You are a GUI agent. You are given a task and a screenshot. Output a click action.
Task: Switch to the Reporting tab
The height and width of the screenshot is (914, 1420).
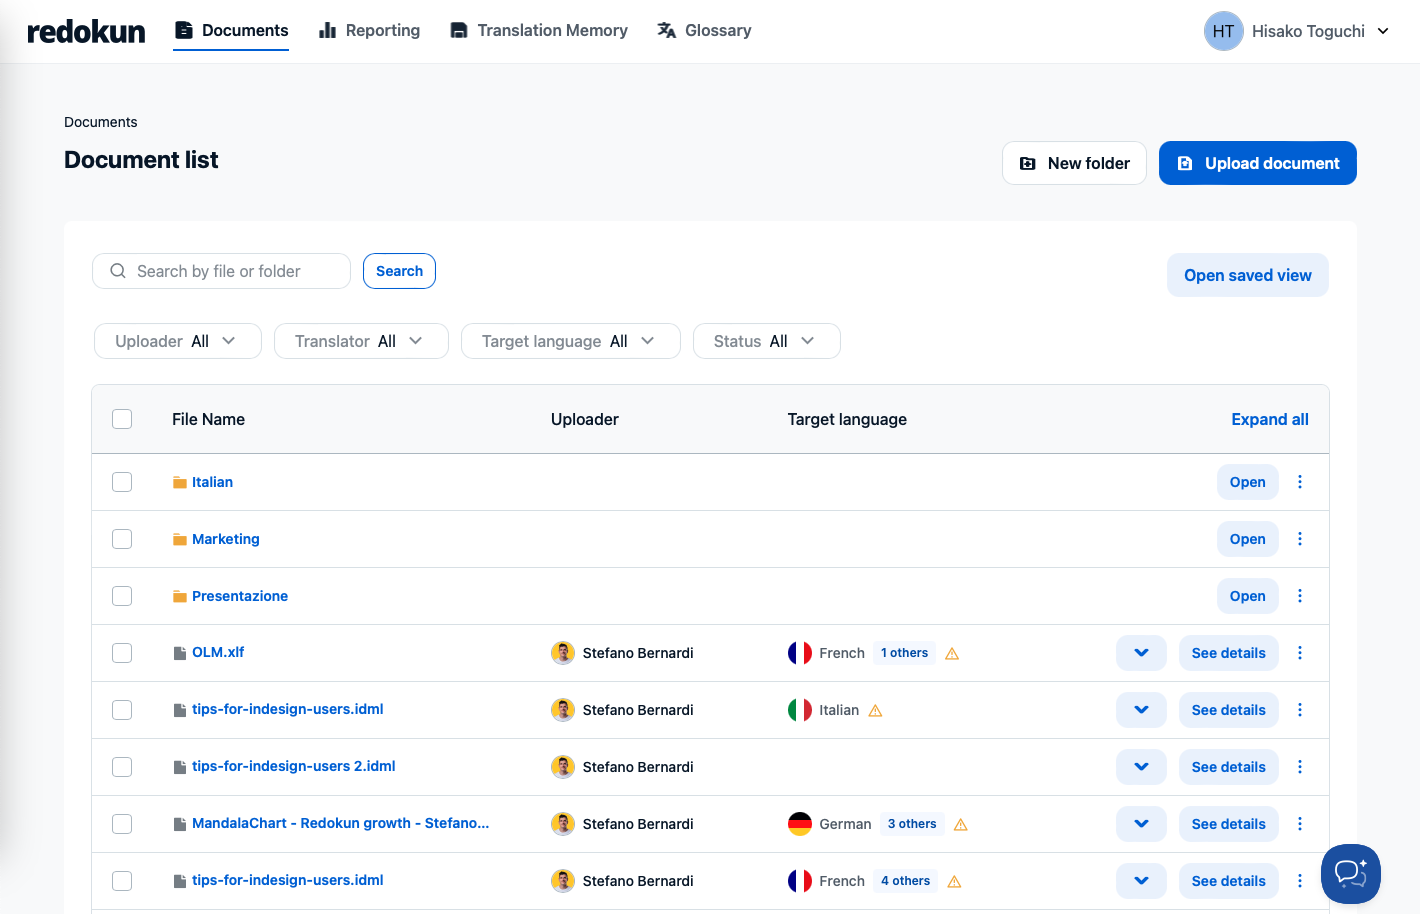[369, 31]
